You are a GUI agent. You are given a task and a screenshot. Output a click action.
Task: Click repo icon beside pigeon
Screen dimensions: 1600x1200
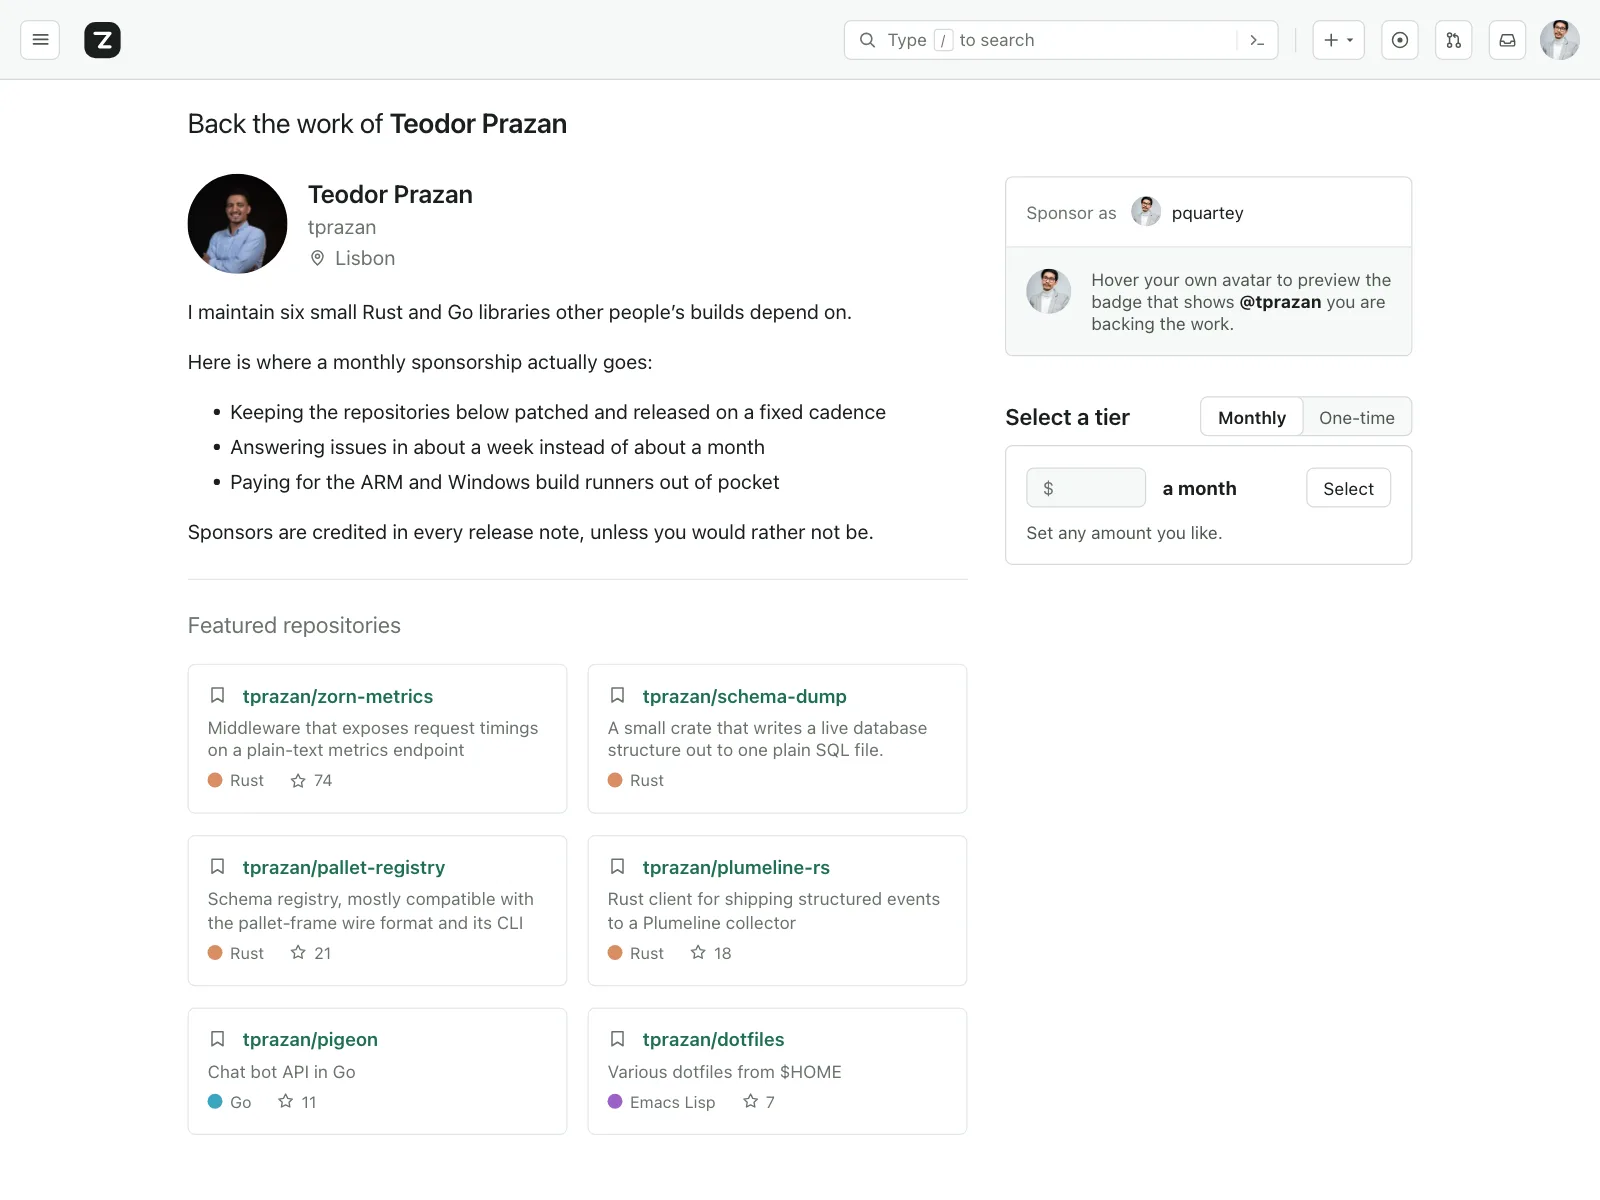click(x=217, y=1038)
